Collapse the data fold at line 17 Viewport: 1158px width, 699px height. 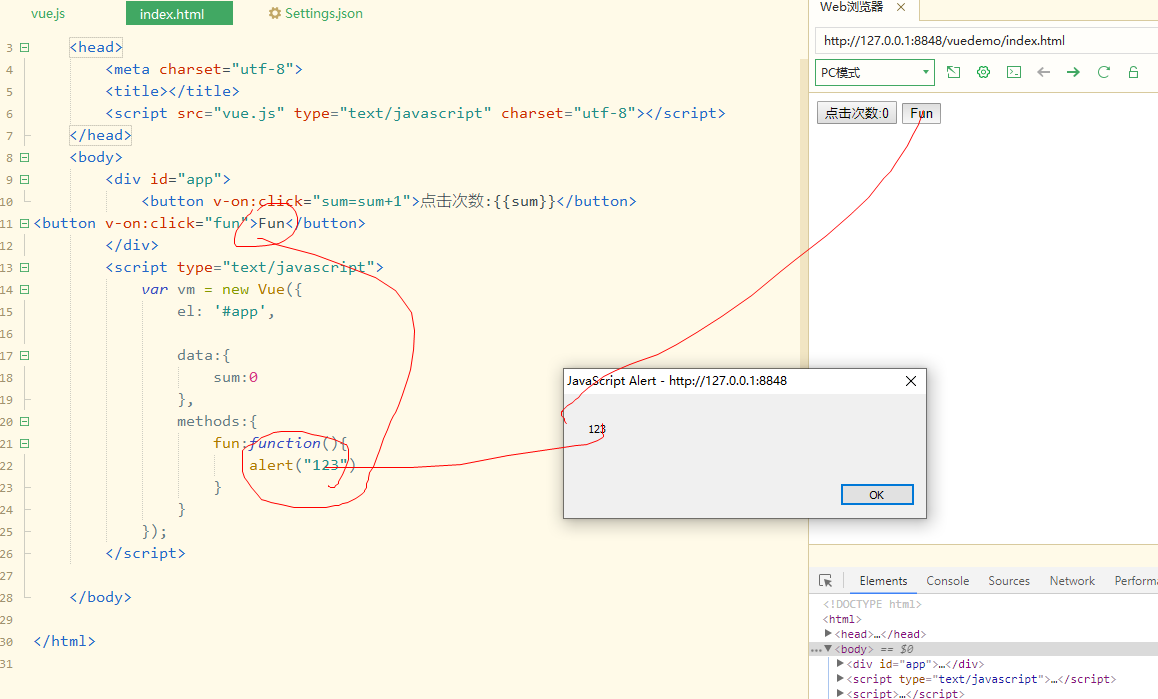[x=24, y=355]
